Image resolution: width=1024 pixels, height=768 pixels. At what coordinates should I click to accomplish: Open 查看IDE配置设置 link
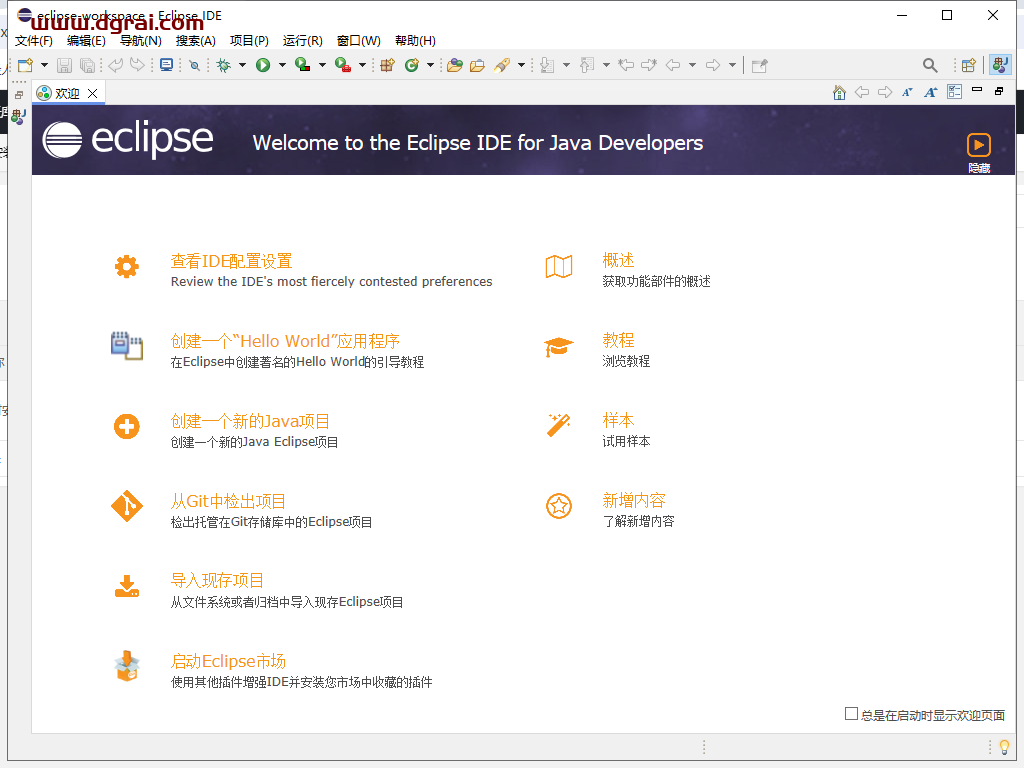coord(231,261)
